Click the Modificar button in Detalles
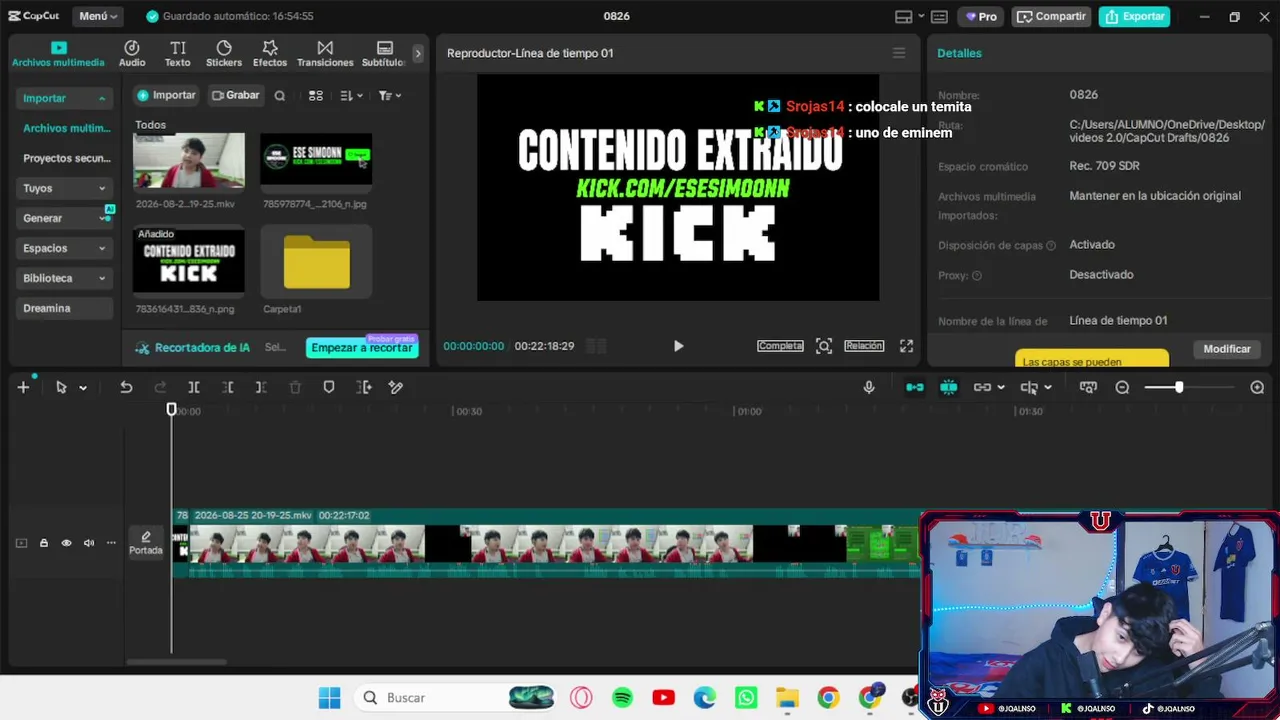The width and height of the screenshot is (1280, 720). (x=1227, y=349)
